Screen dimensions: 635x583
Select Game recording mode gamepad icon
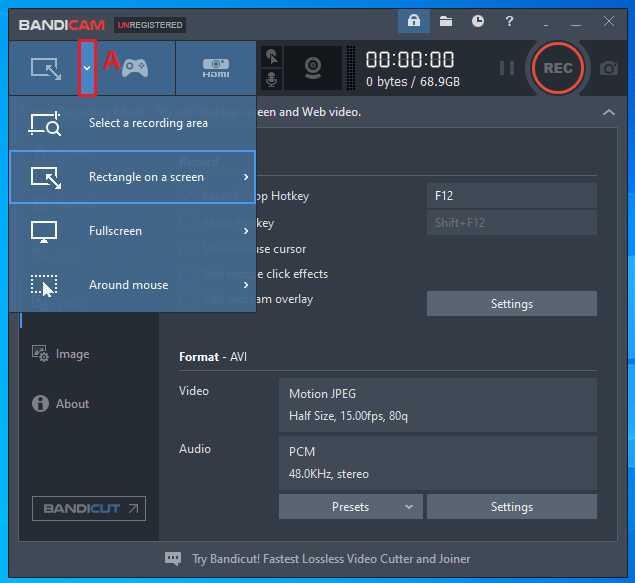(x=135, y=67)
